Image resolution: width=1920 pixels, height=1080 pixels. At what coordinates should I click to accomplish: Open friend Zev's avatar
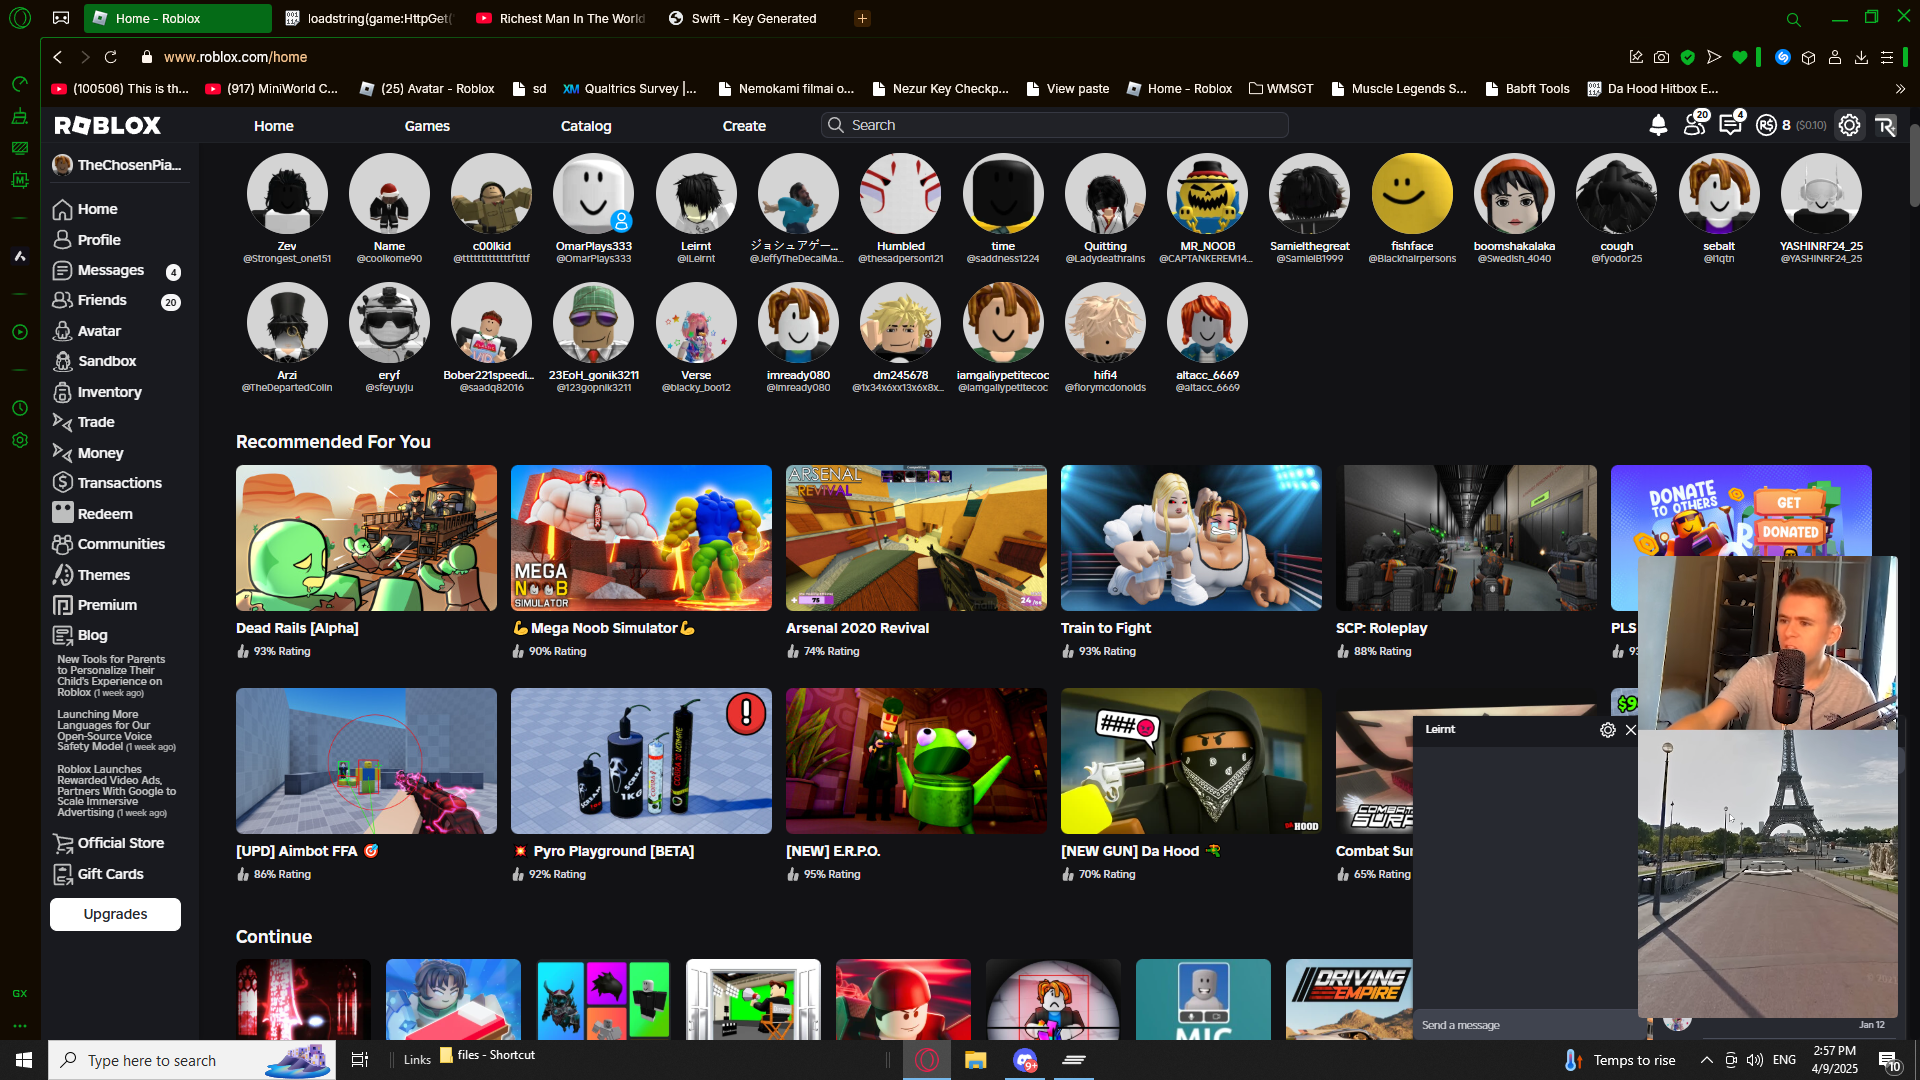pyautogui.click(x=287, y=194)
